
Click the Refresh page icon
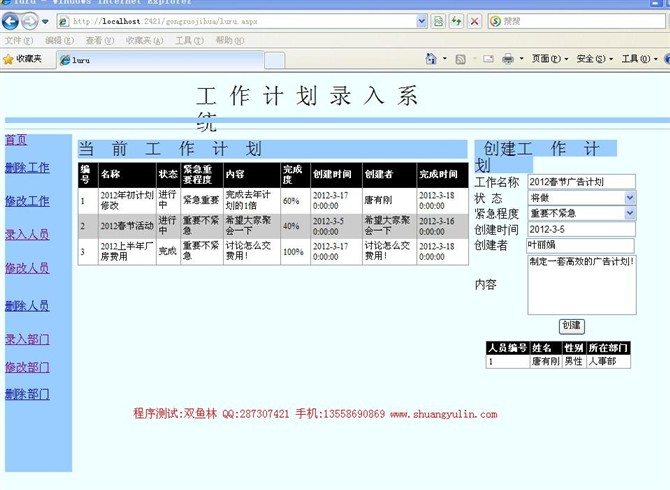pyautogui.click(x=456, y=21)
